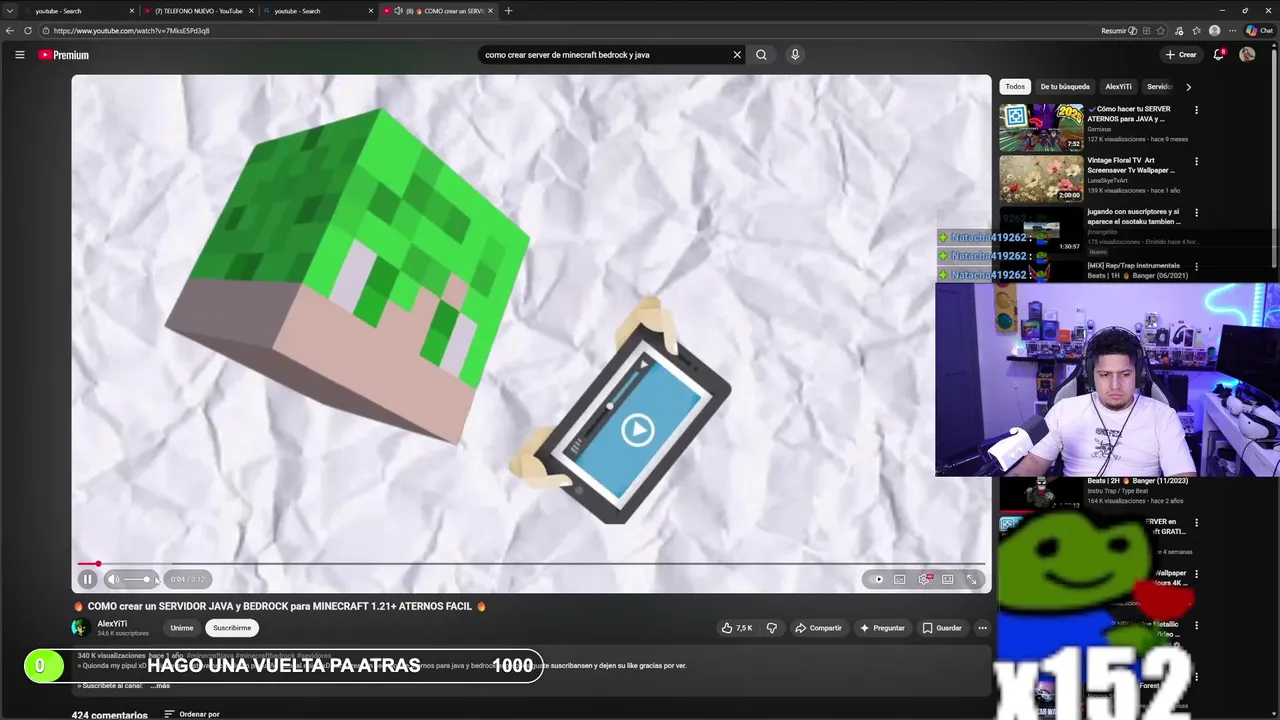Open the tab actions dropdown arrow
Viewport: 1280px width, 720px height.
tap(9, 11)
